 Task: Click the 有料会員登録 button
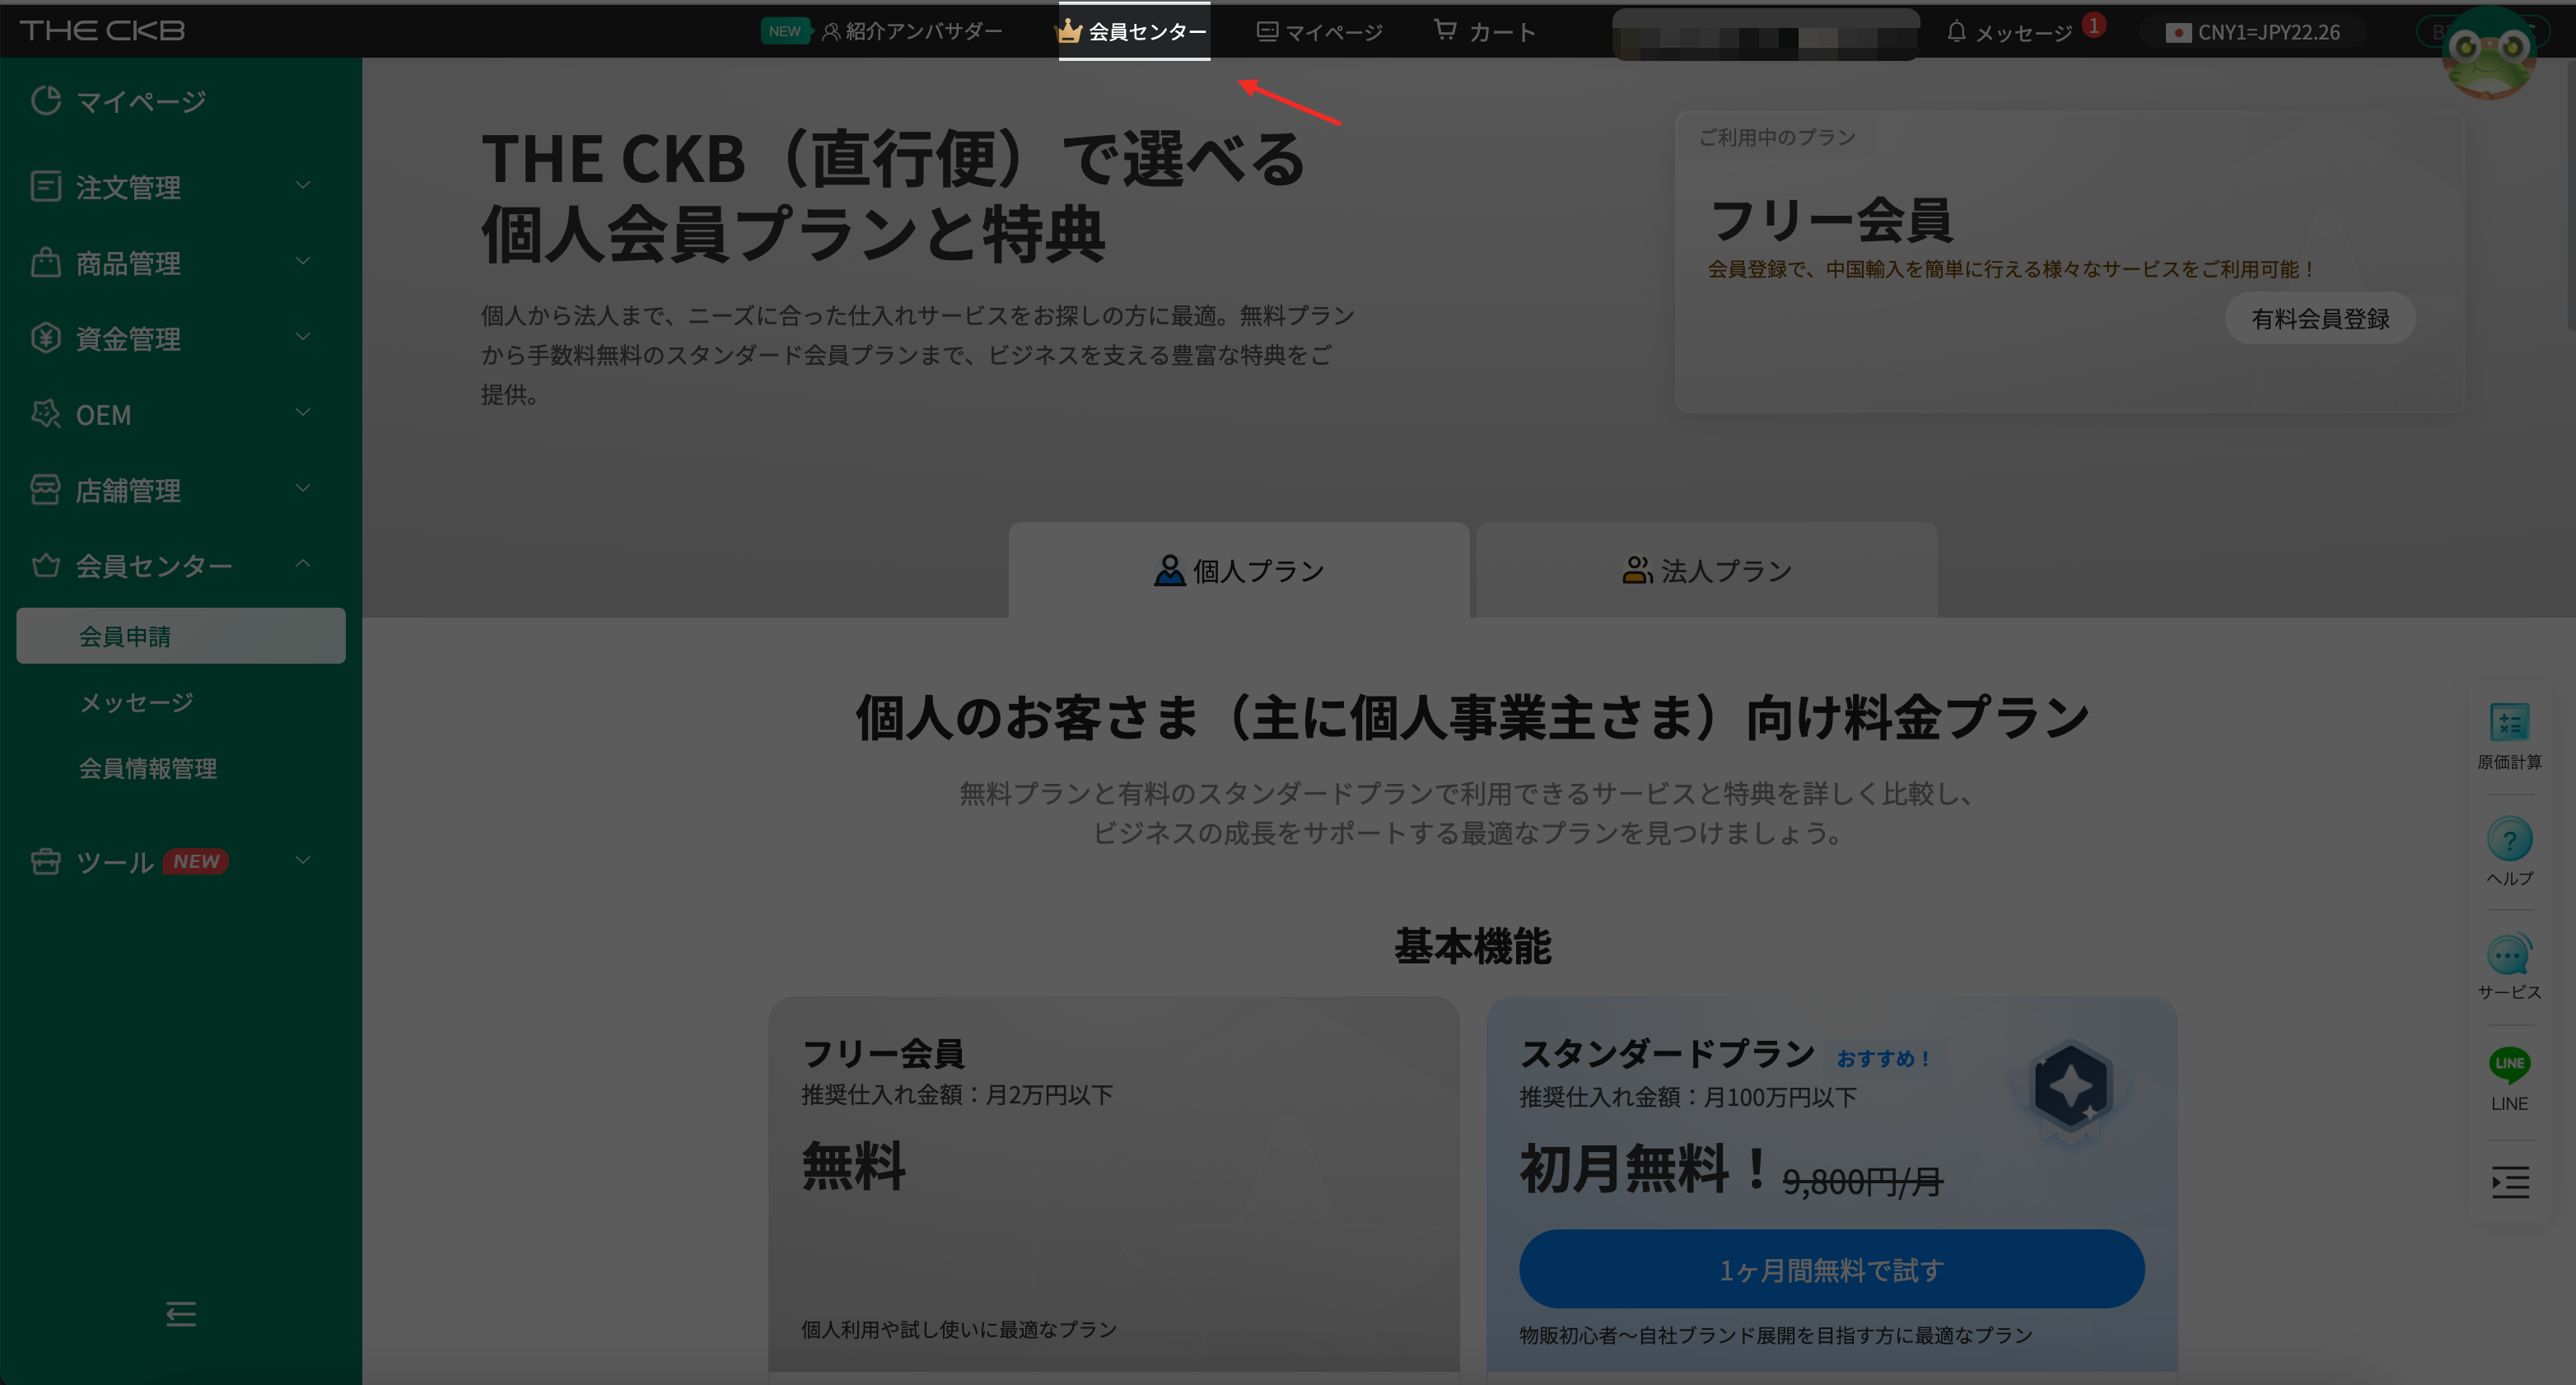[2320, 319]
